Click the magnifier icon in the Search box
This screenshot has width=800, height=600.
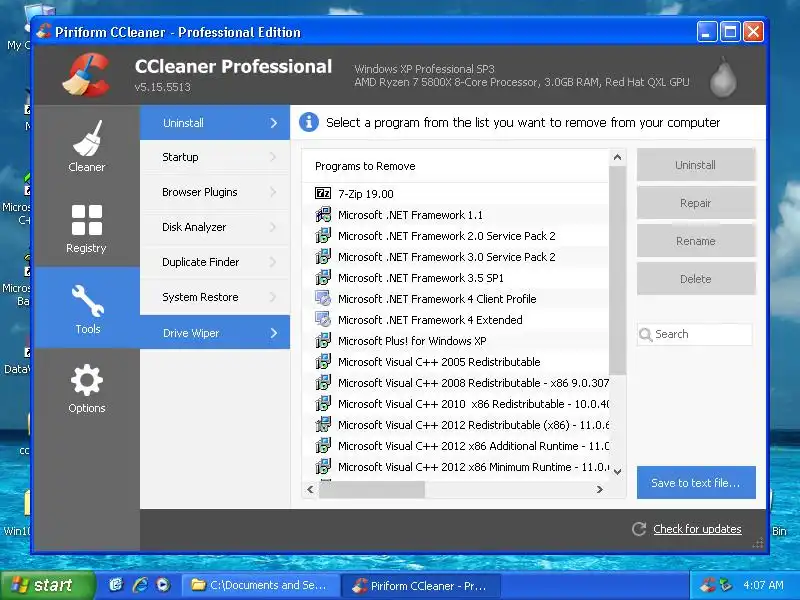pos(645,335)
